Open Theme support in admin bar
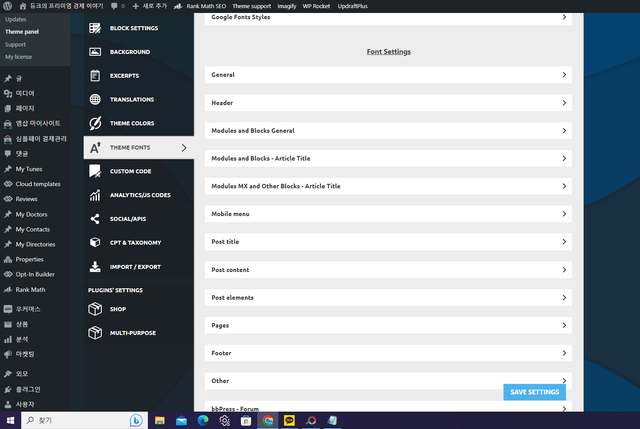The image size is (640, 429). pos(251,6)
